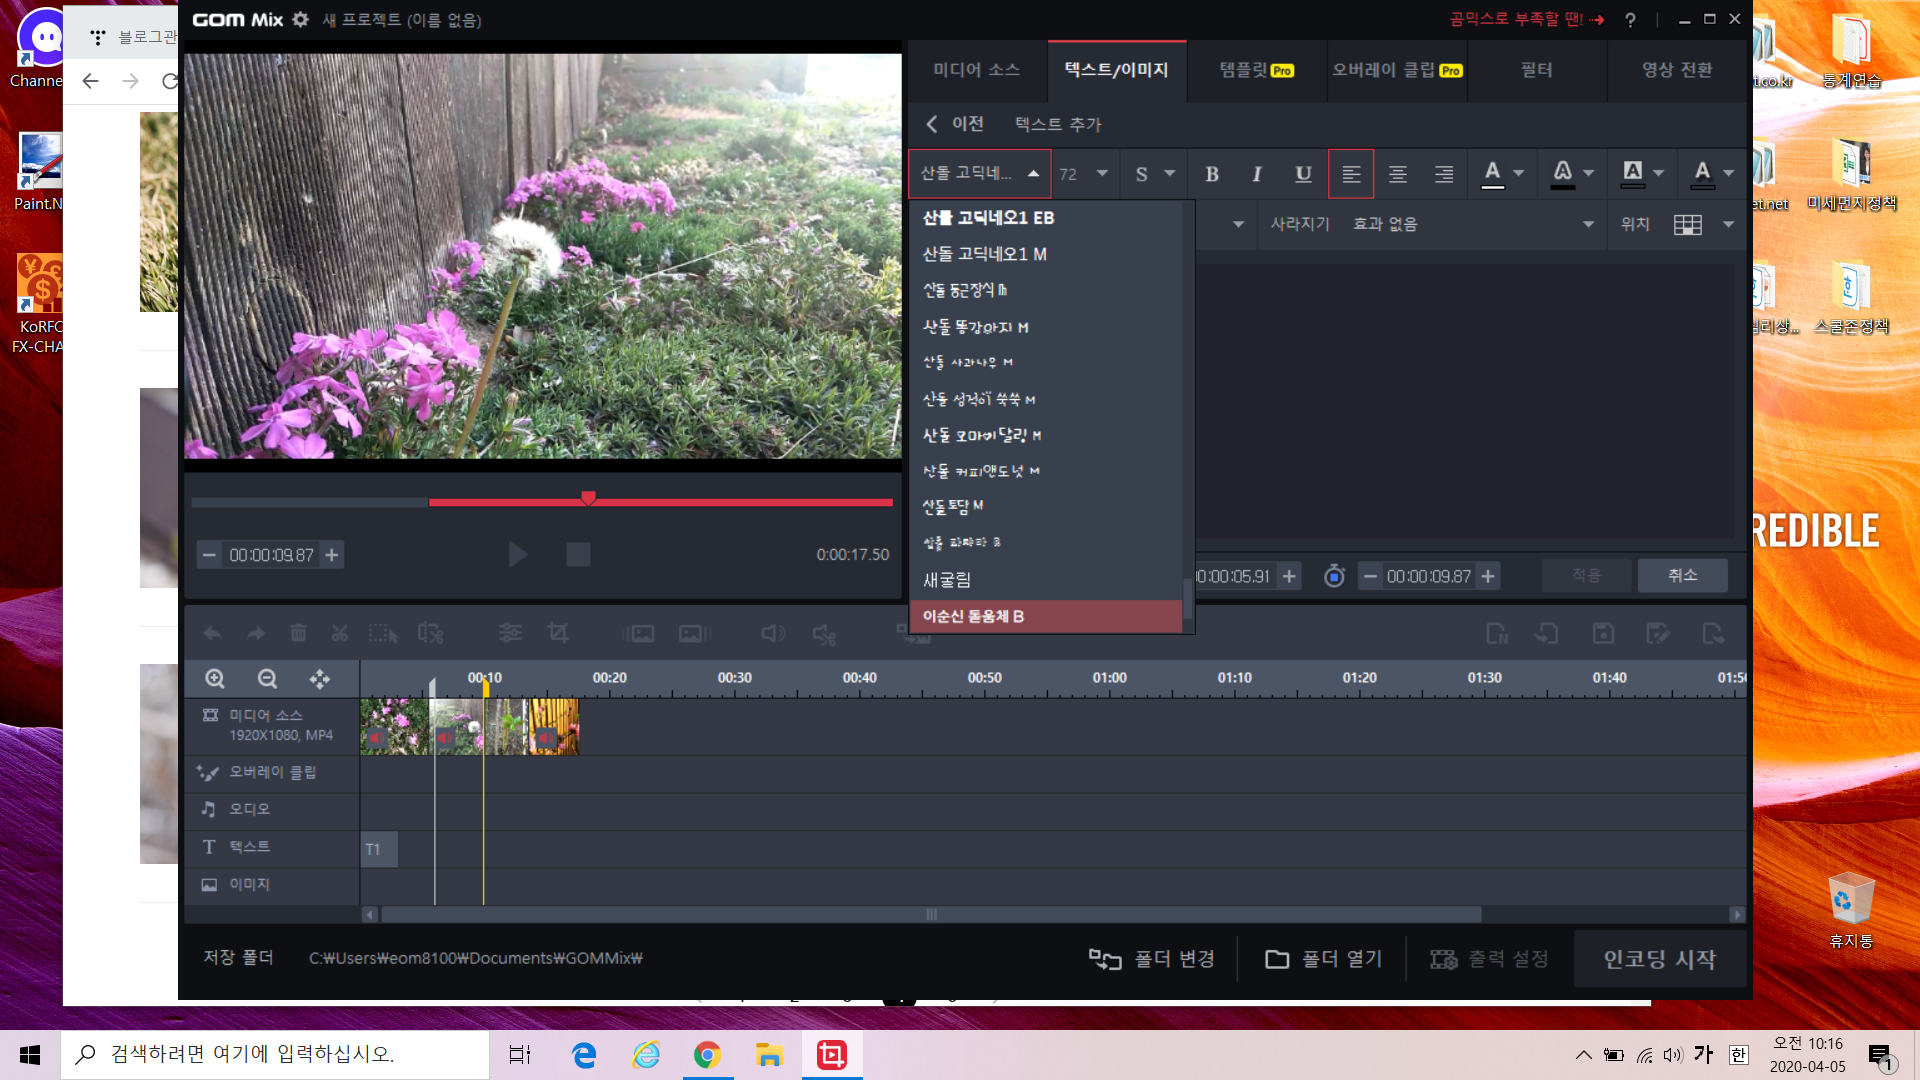Choose 새굴림 font from list
This screenshot has height=1080, width=1920.
[947, 580]
